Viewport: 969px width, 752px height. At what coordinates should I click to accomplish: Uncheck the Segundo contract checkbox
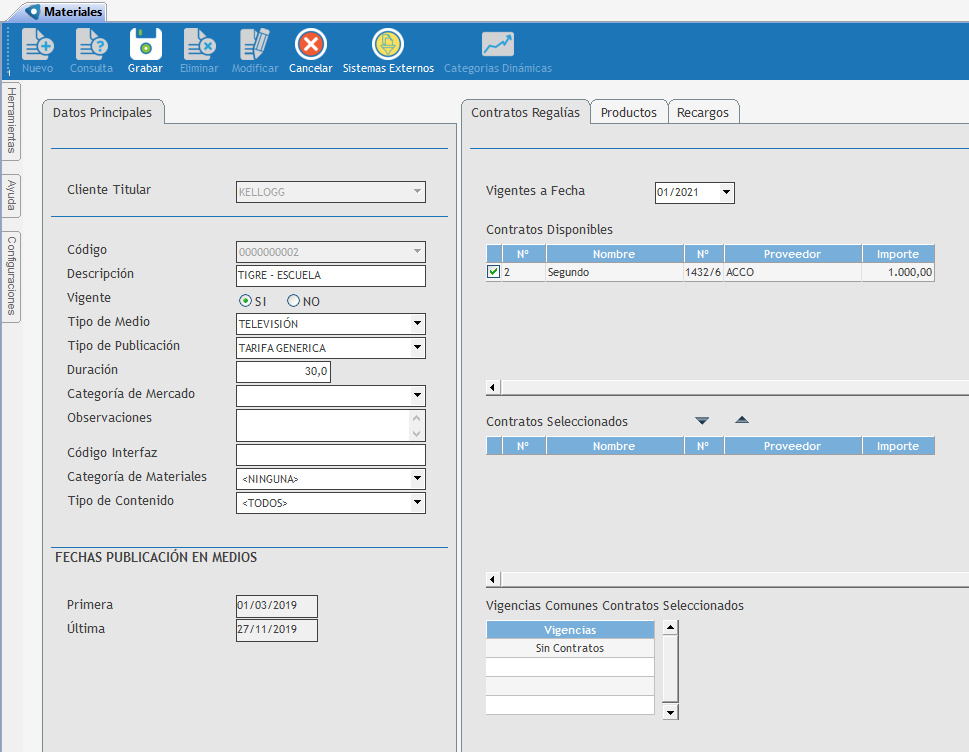click(493, 272)
